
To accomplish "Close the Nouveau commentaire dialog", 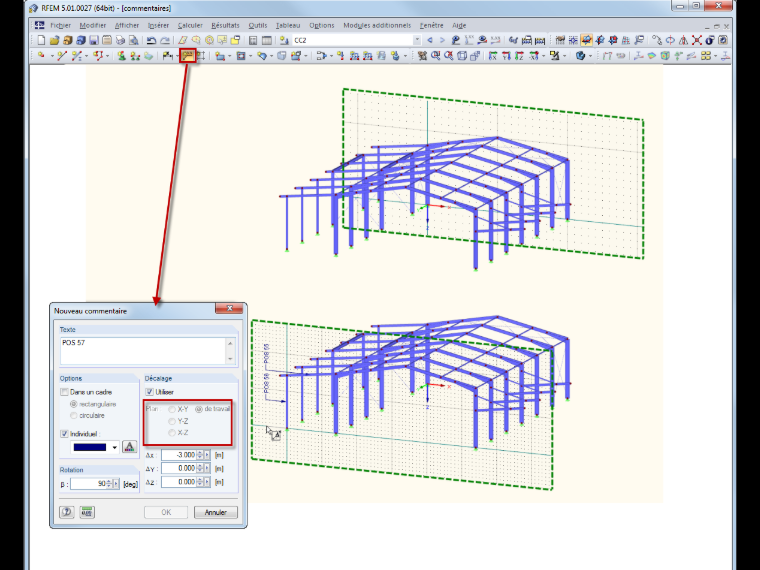I will pos(229,308).
